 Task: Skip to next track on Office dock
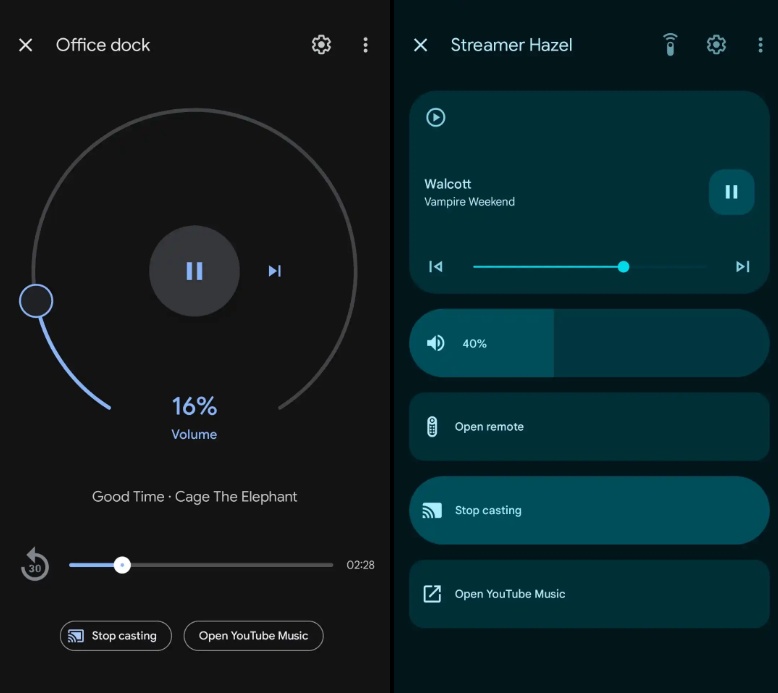[274, 271]
